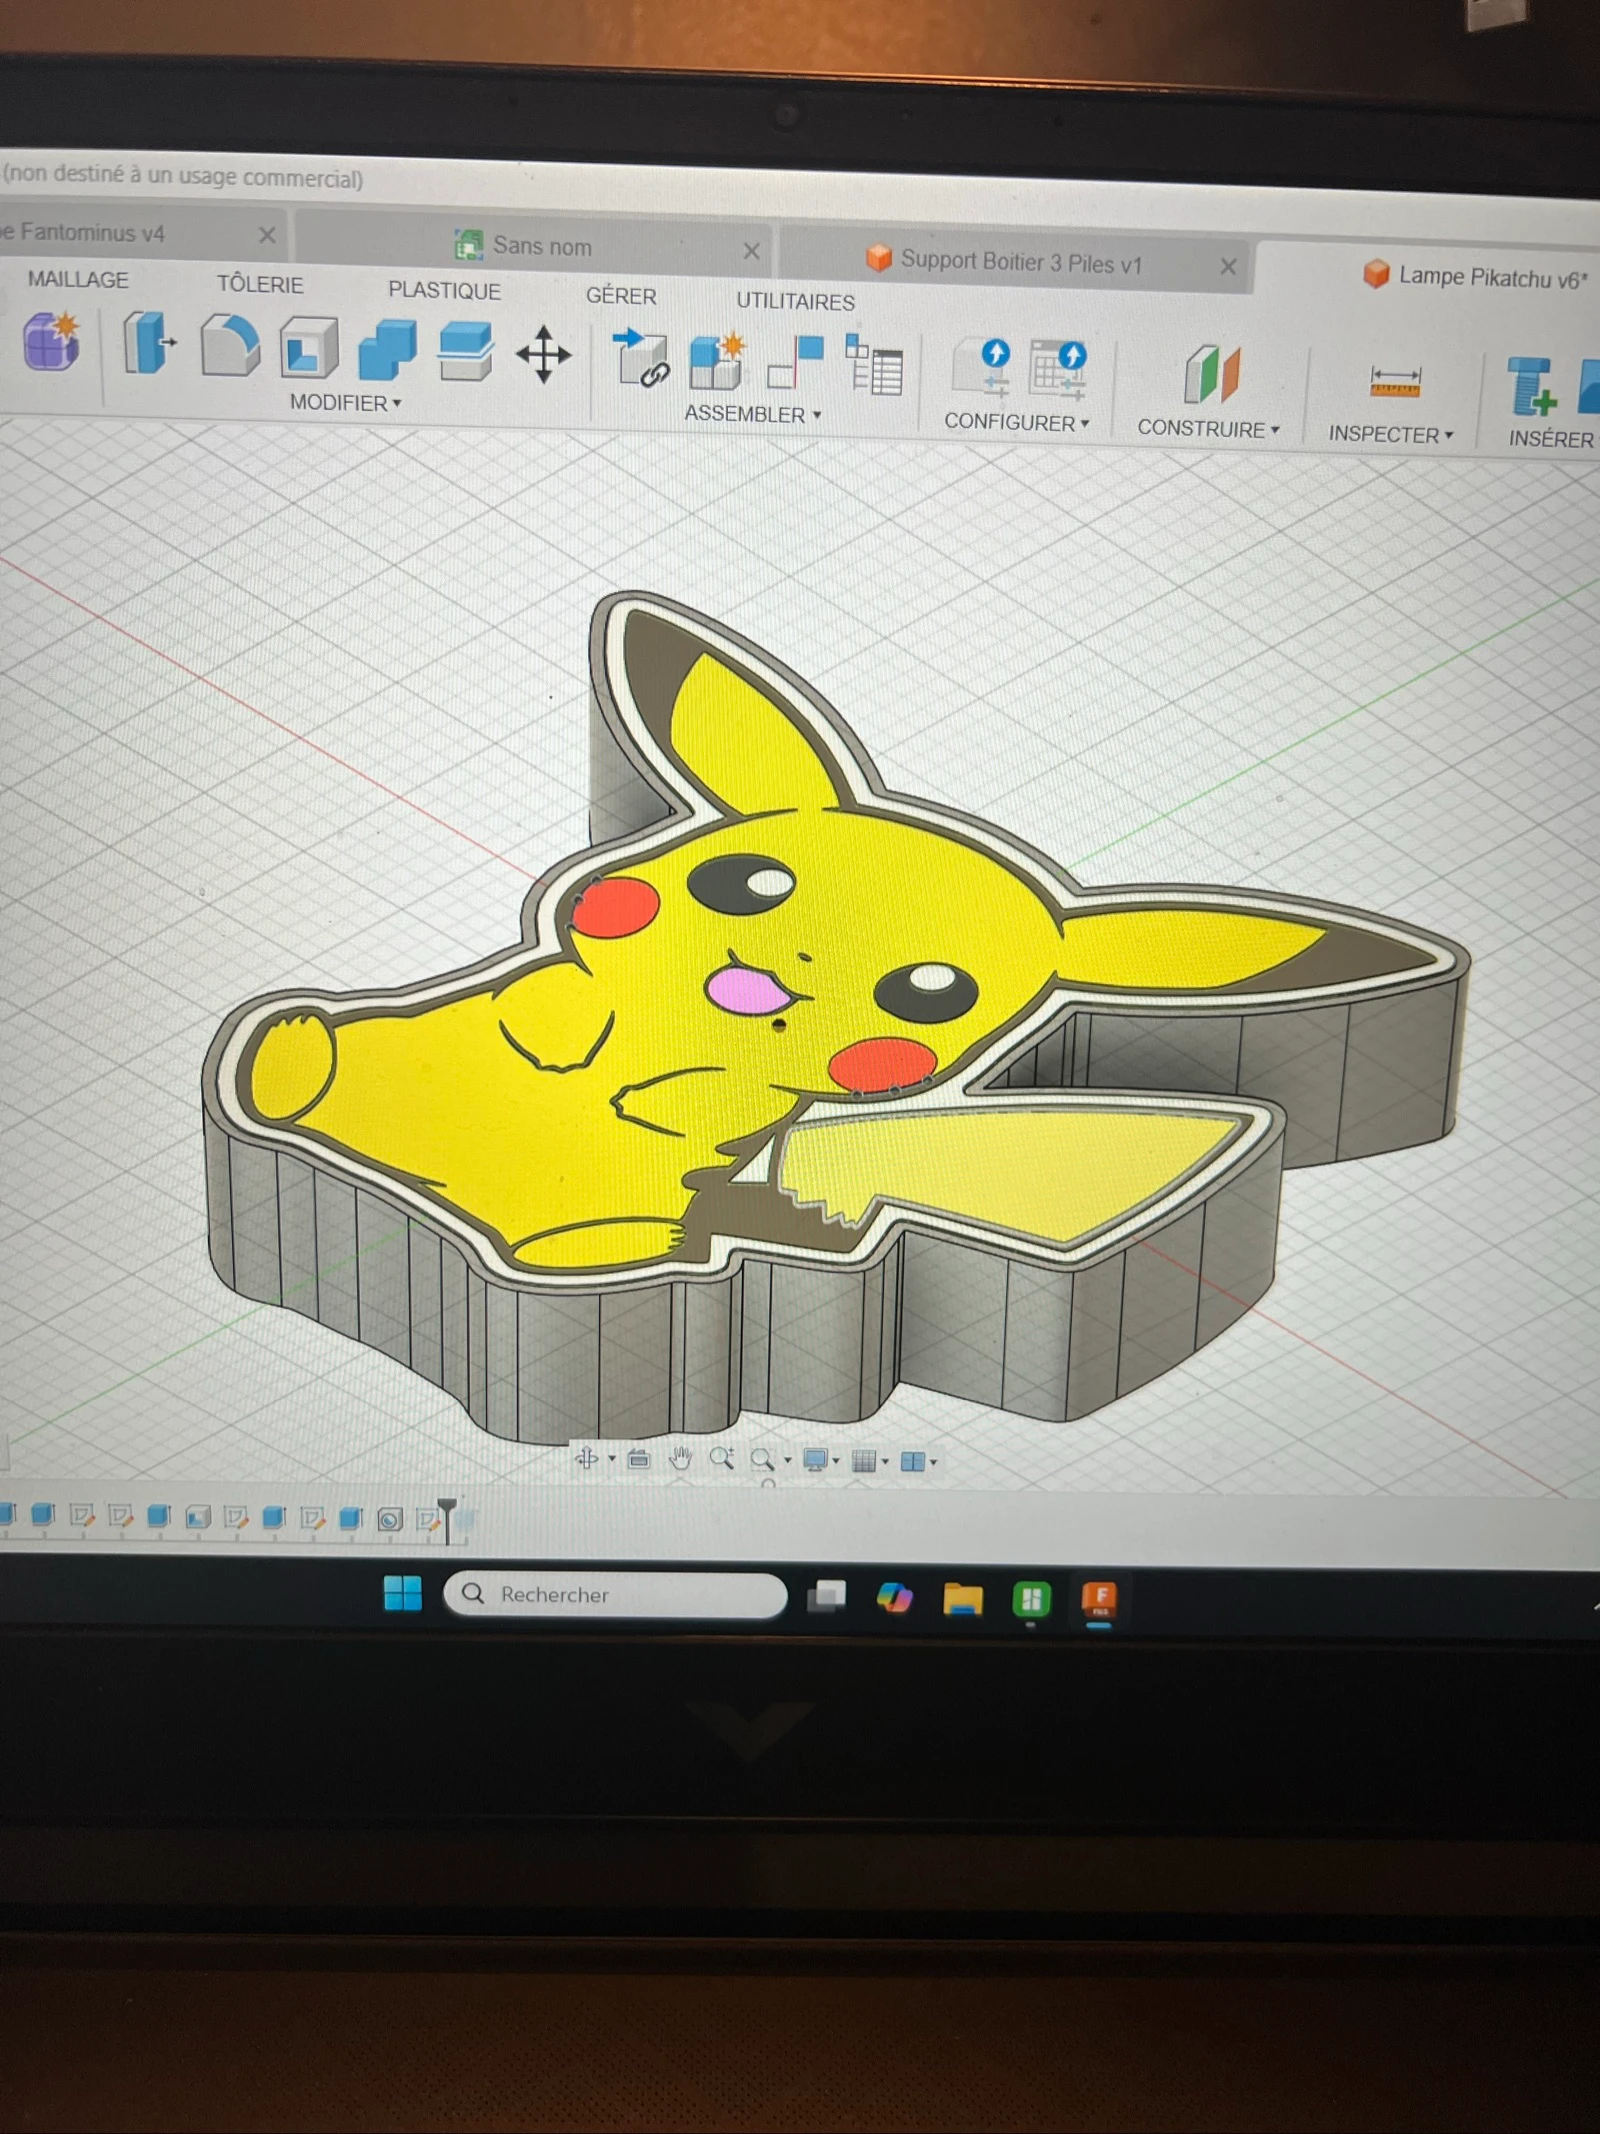Open the Orbit tool dropdown arrow
The image size is (1600, 2134).
click(x=612, y=1459)
